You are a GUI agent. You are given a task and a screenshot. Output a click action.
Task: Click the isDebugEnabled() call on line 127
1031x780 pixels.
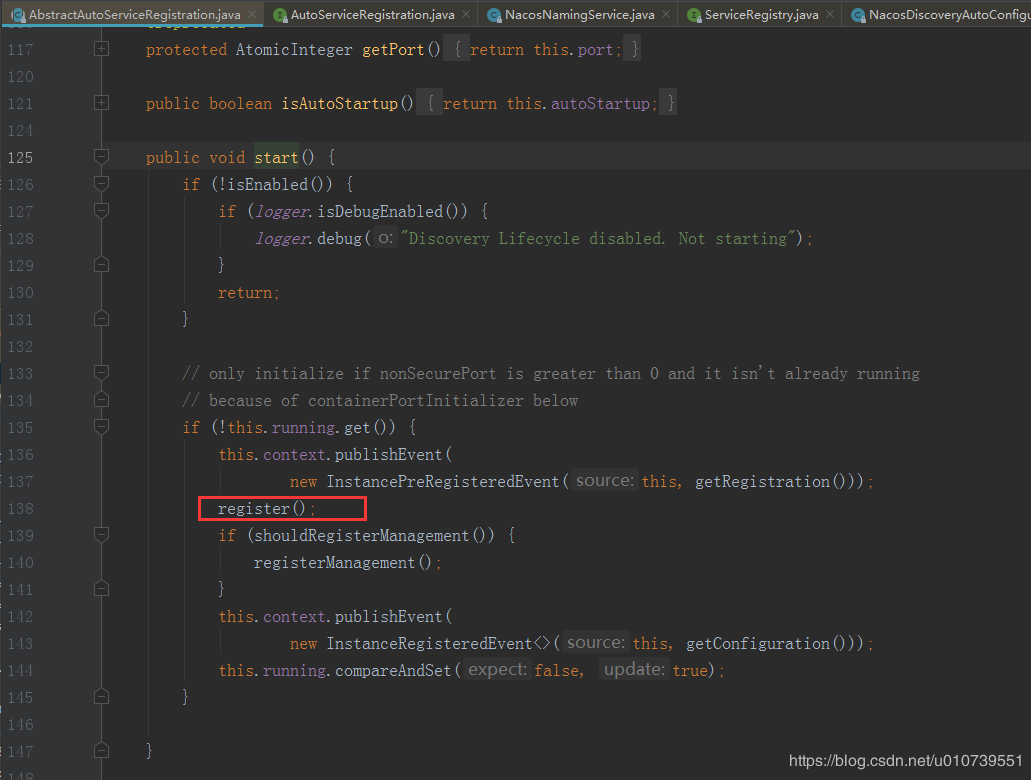click(x=388, y=211)
